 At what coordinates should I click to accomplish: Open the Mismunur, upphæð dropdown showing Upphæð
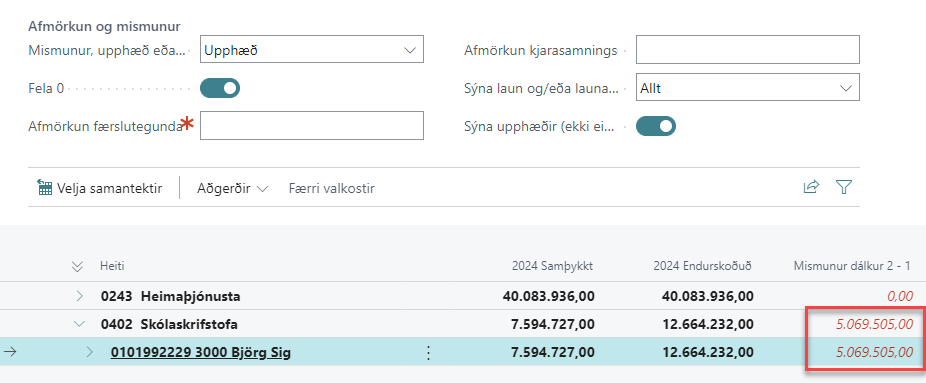pyautogui.click(x=312, y=50)
